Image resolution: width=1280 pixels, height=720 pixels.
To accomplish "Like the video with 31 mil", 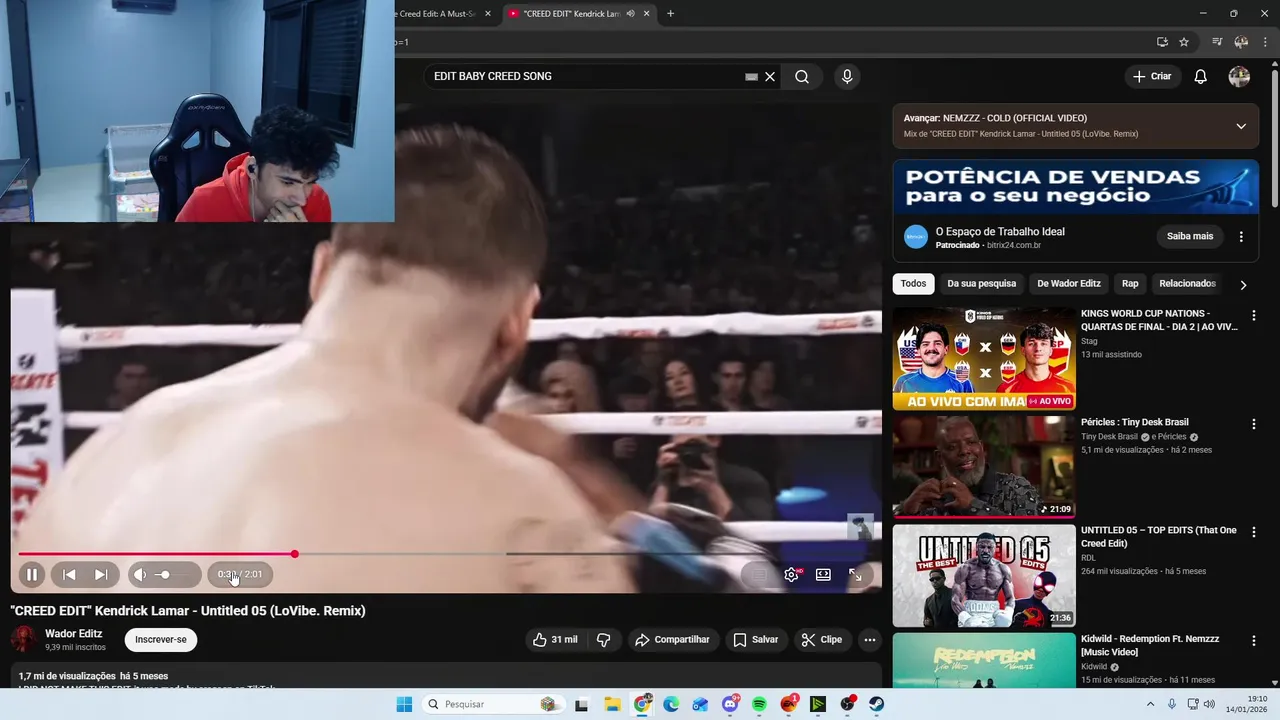I will click(x=555, y=640).
